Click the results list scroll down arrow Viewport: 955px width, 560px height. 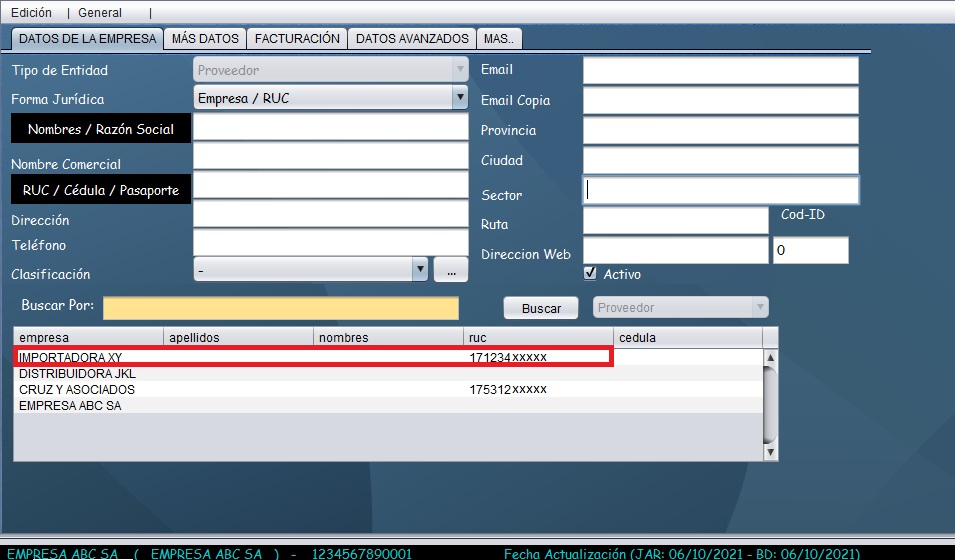click(770, 452)
